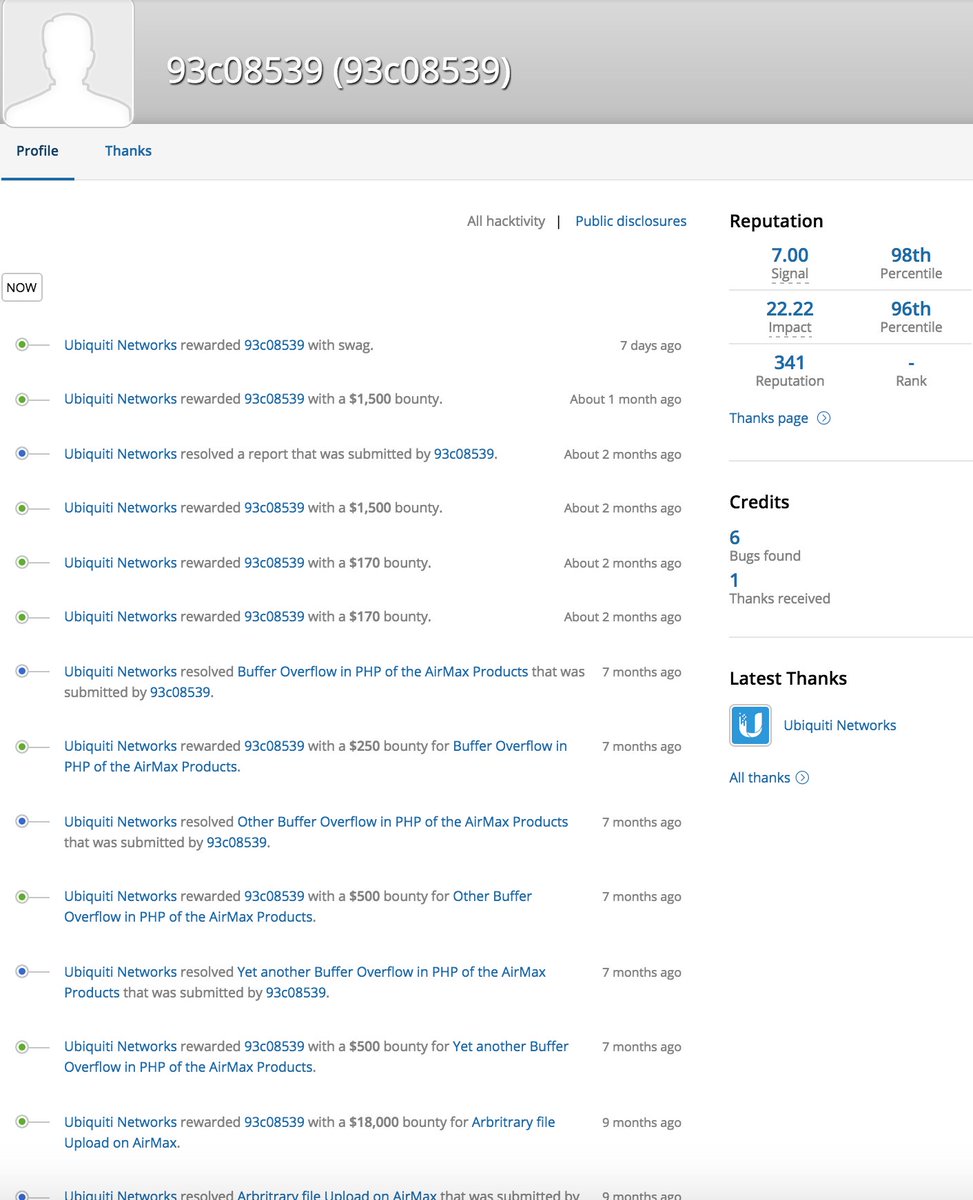The height and width of the screenshot is (1200, 973).
Task: Click the default profile avatar picture
Action: pyautogui.click(x=68, y=63)
